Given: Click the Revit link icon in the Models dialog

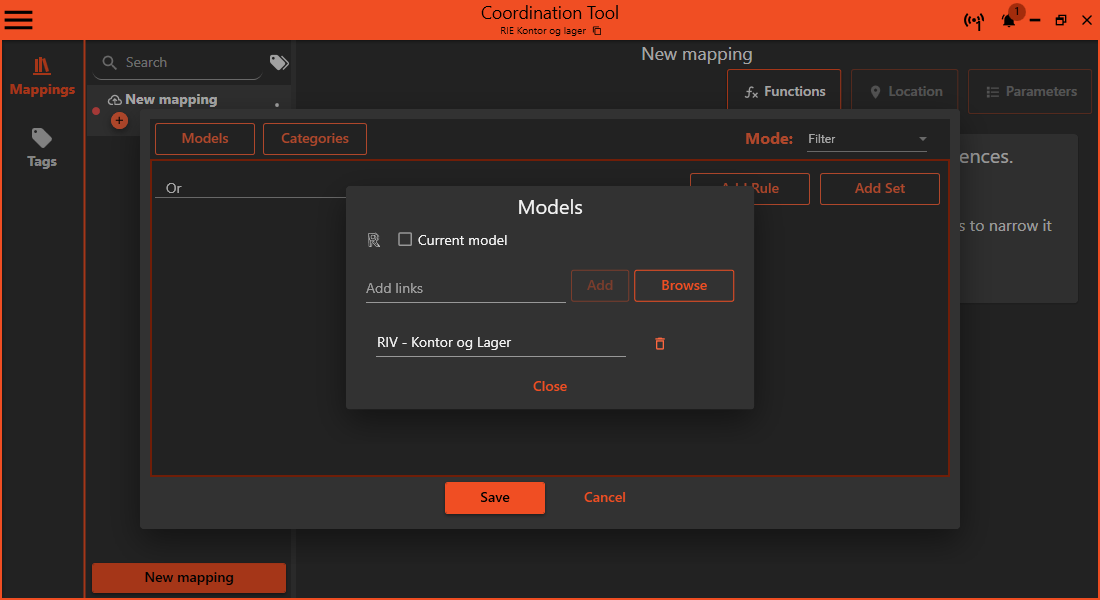Looking at the screenshot, I should [x=374, y=240].
